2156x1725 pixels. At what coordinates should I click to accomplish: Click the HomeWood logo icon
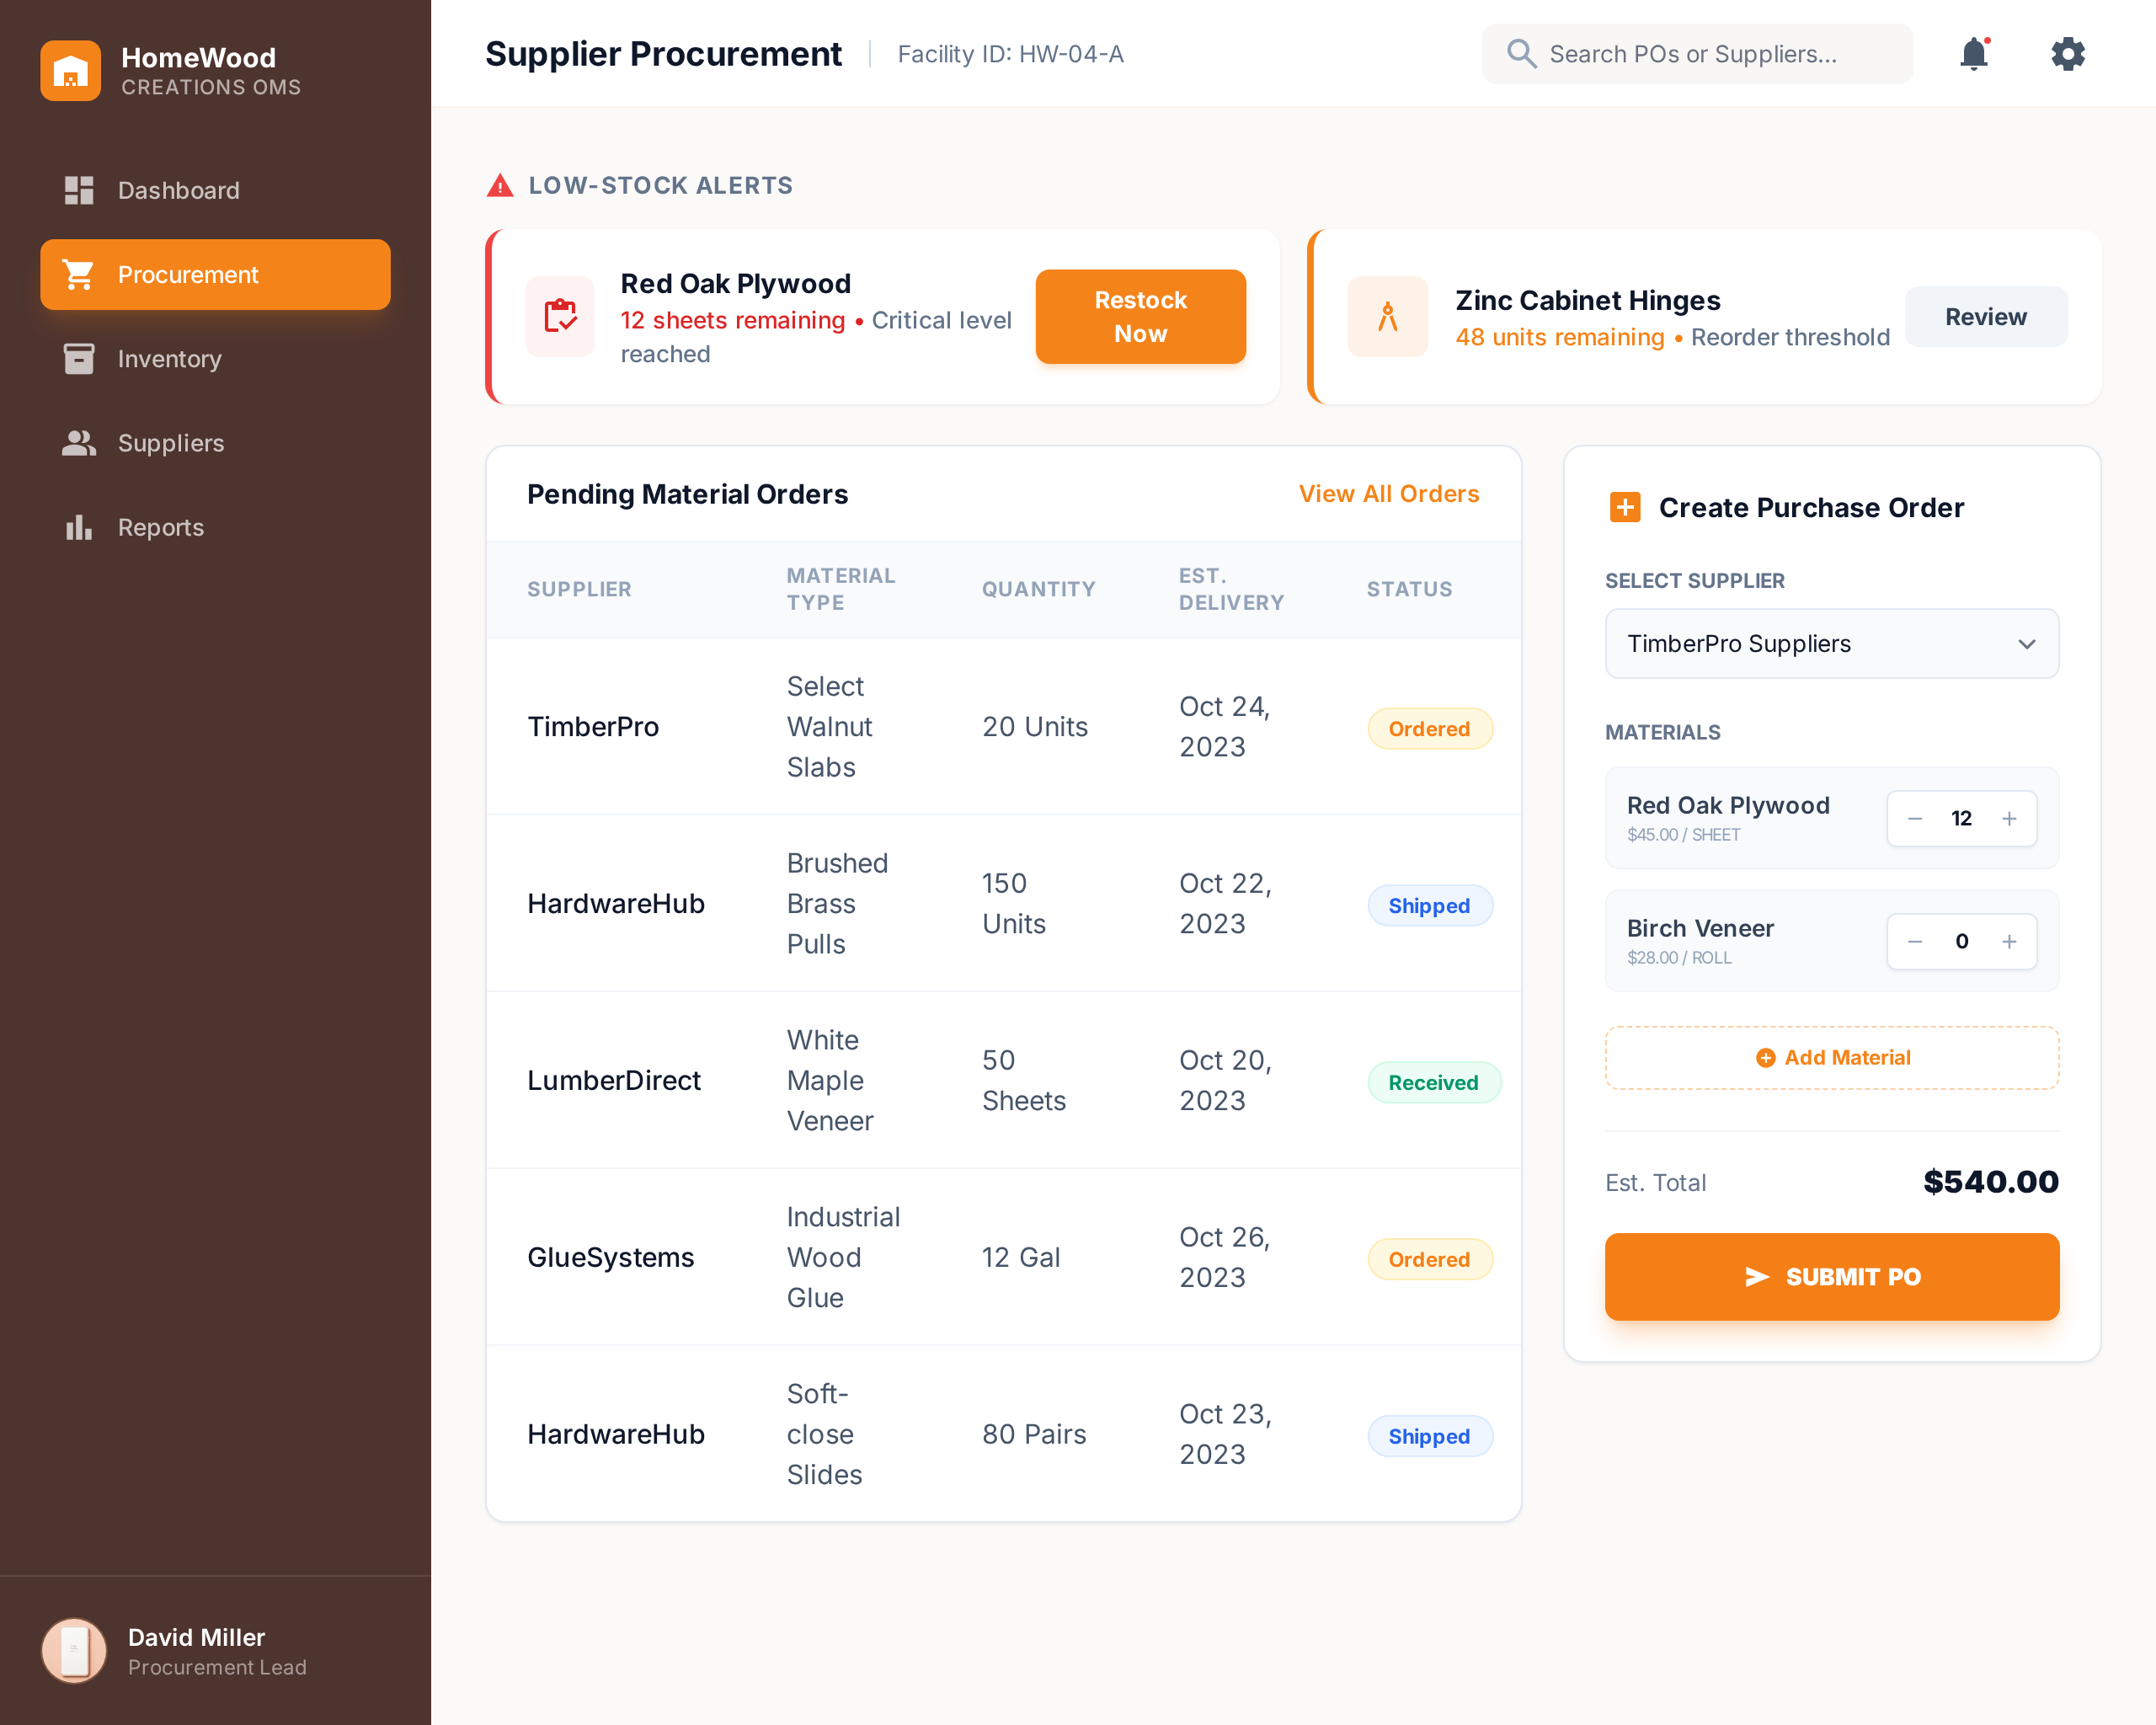71,71
